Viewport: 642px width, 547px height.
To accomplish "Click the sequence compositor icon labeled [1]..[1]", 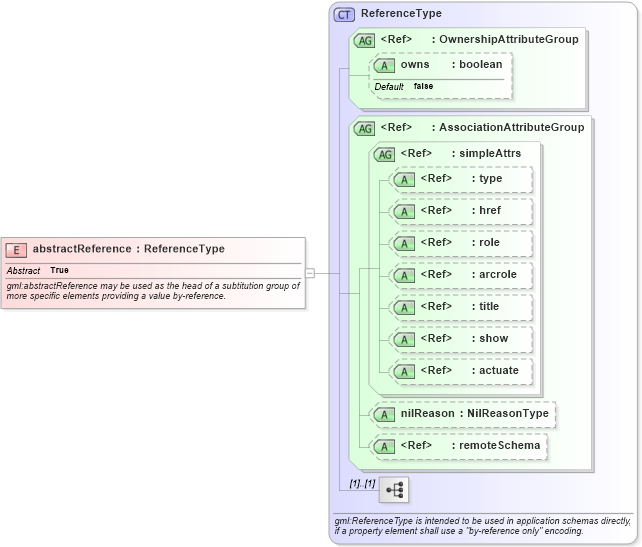I will pyautogui.click(x=394, y=490).
